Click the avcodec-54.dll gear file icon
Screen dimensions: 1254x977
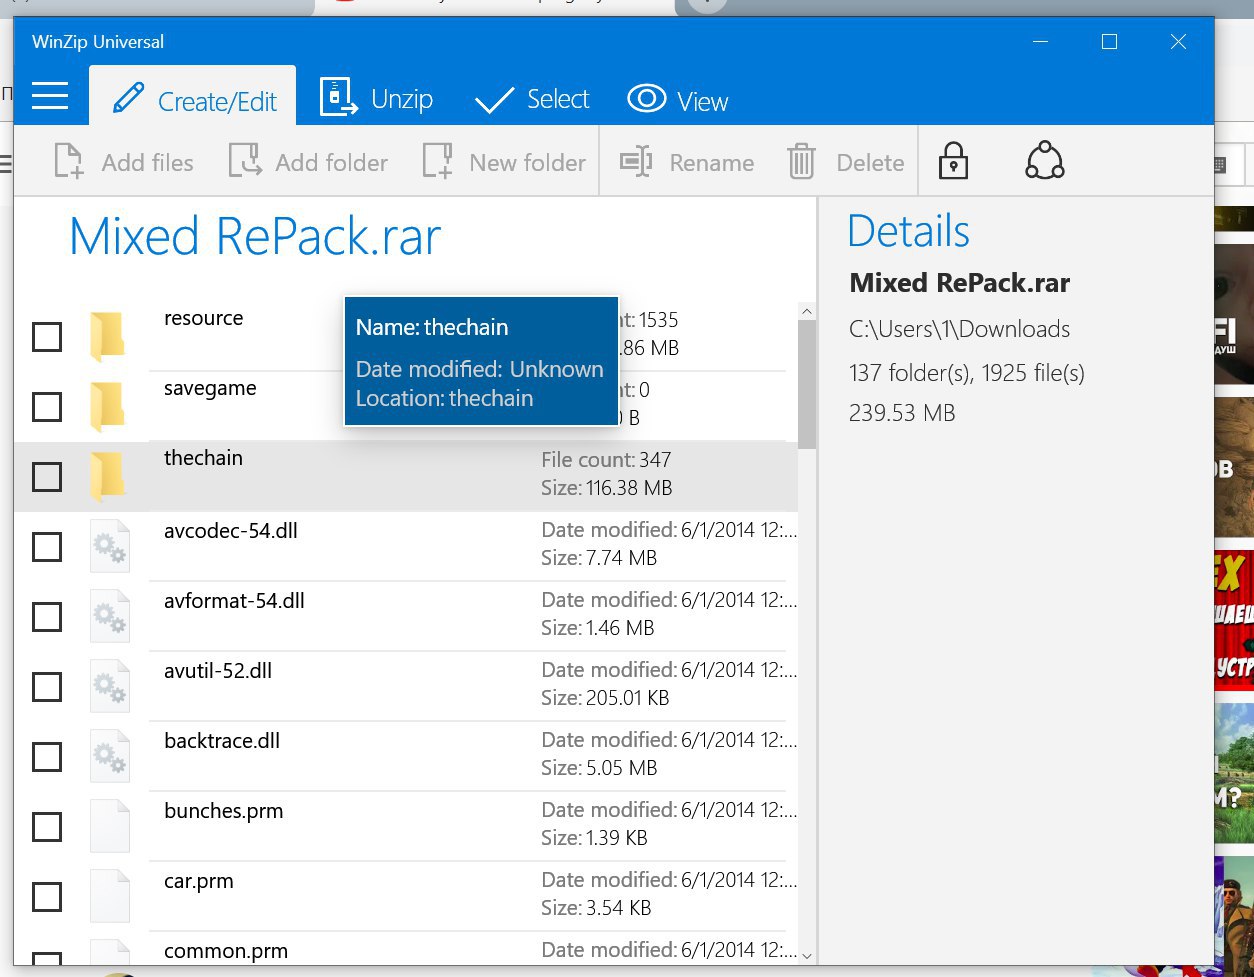click(109, 546)
